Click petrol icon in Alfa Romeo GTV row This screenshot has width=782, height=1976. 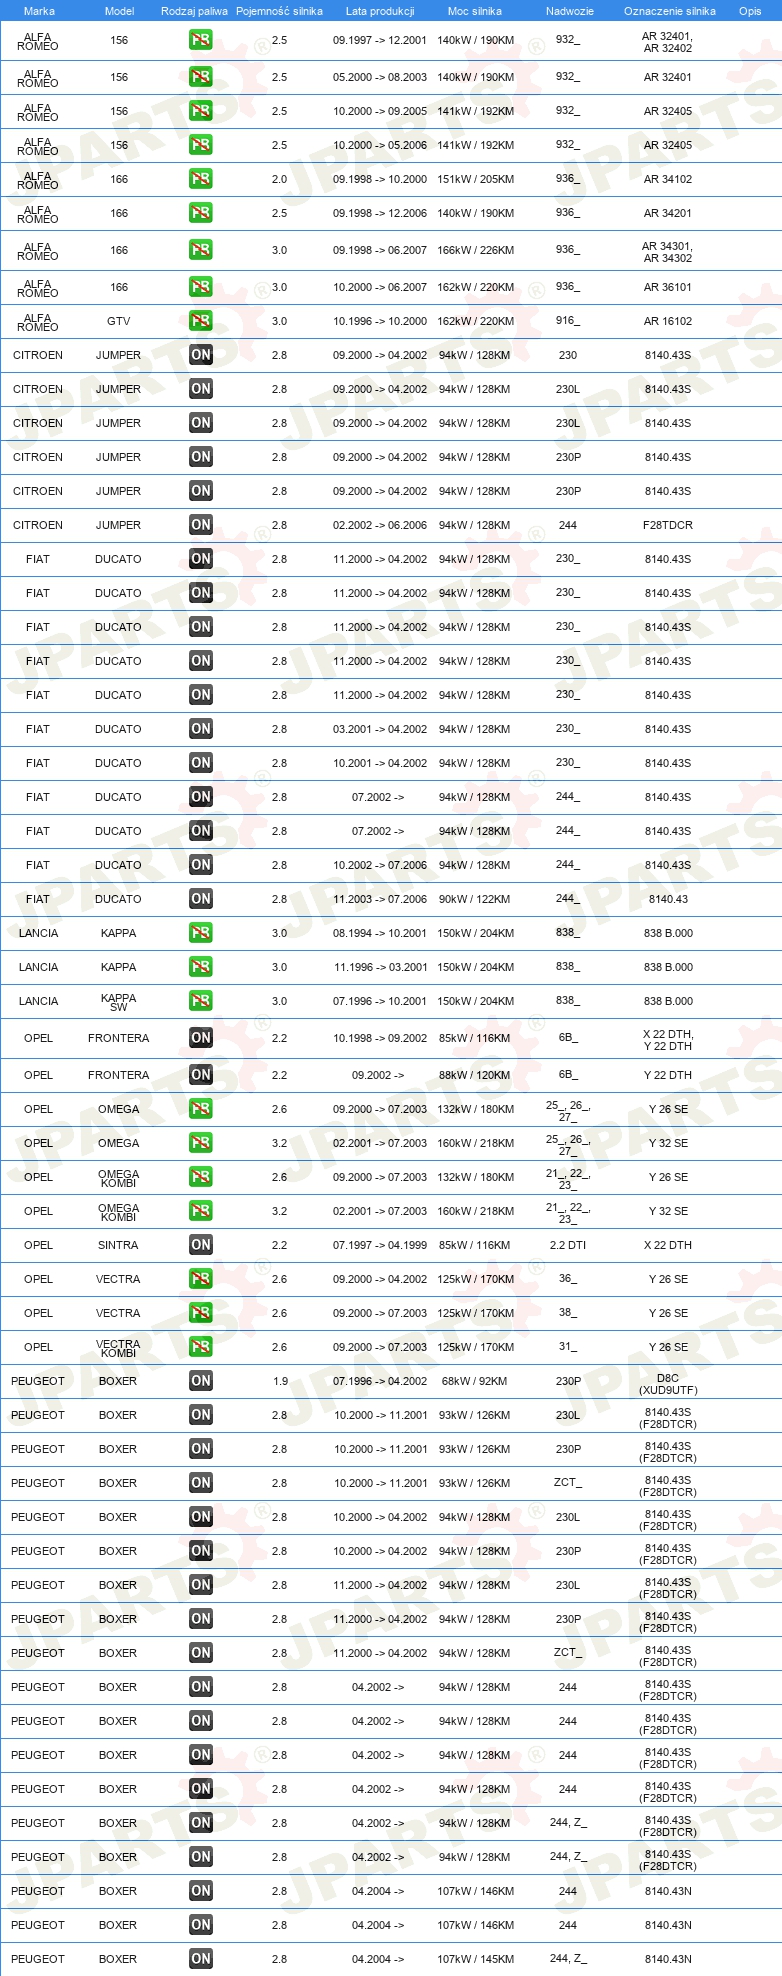201,321
